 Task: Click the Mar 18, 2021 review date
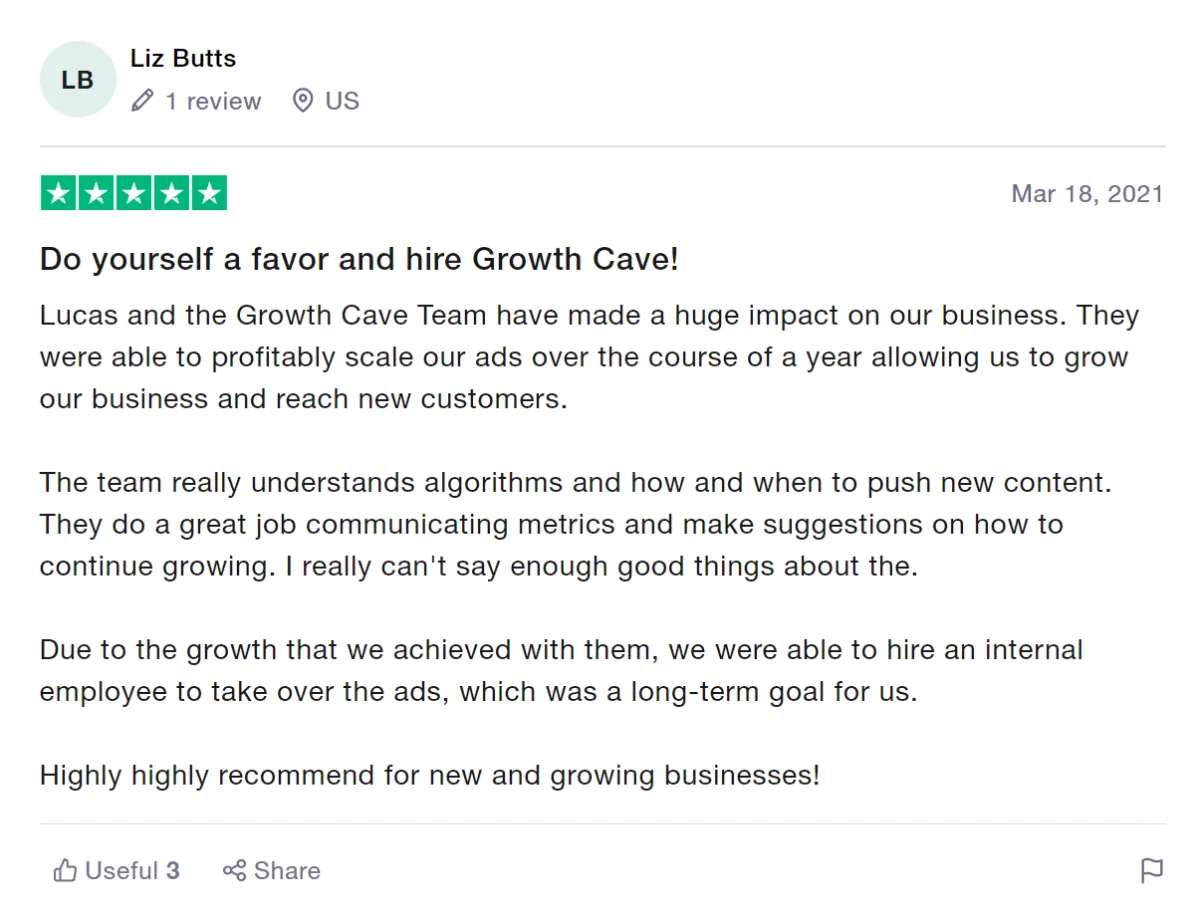pos(1087,193)
